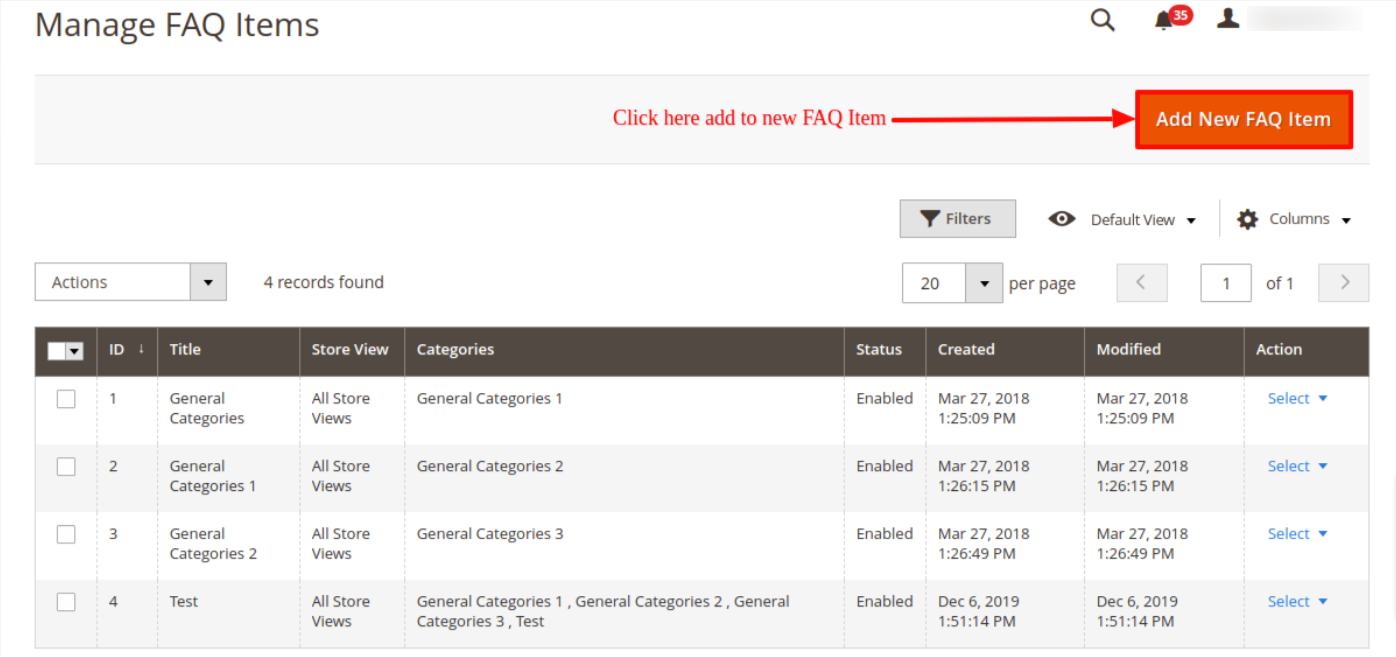1396x657 pixels.
Task: Open the notifications bell icon
Action: [x=1163, y=21]
